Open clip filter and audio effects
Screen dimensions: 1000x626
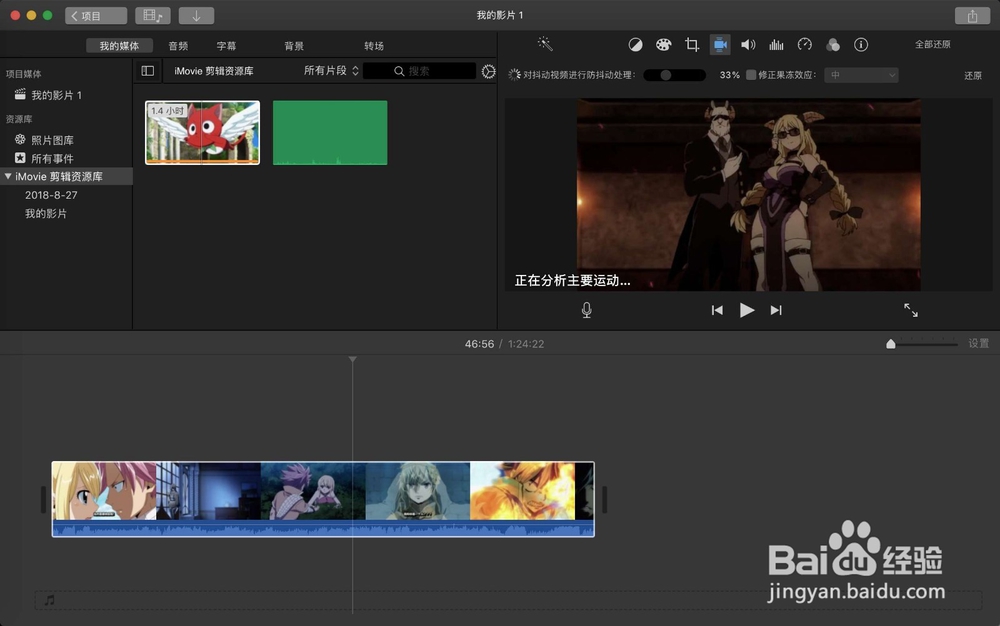coord(833,45)
